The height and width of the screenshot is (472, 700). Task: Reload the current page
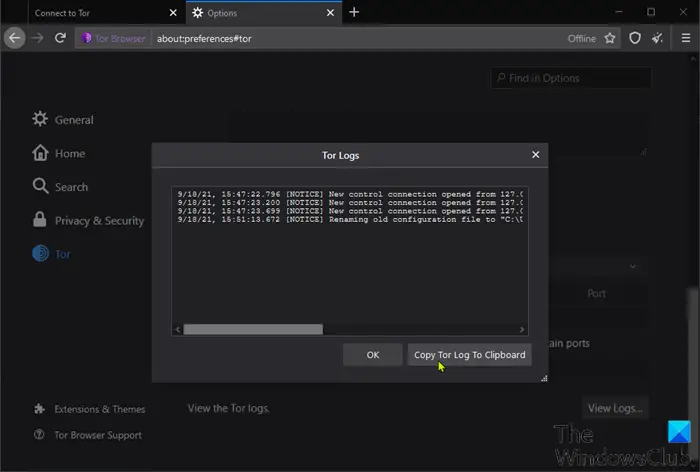60,38
